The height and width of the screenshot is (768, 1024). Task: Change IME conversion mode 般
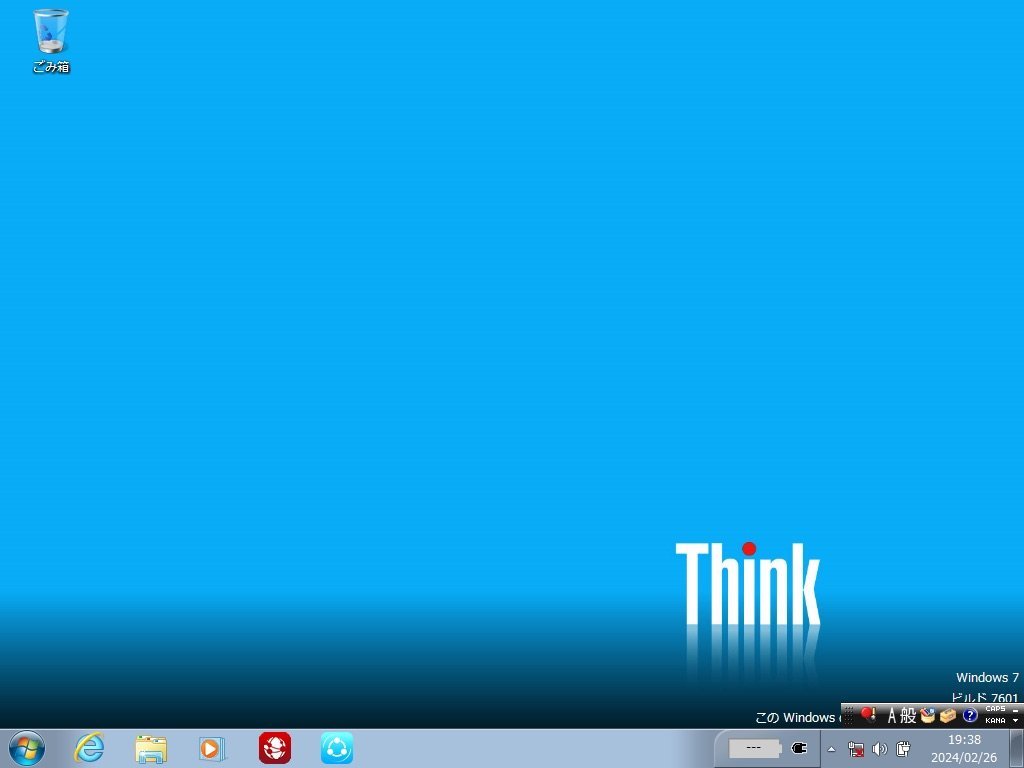(908, 716)
